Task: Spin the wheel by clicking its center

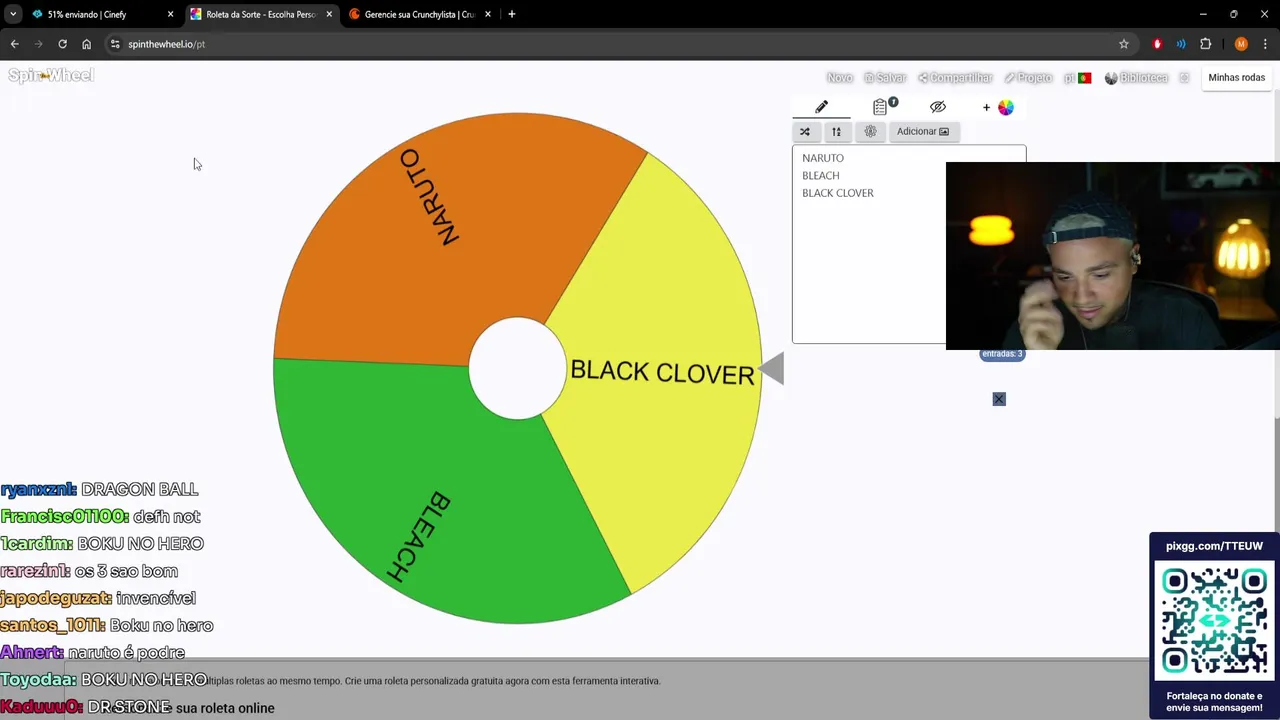Action: (517, 368)
